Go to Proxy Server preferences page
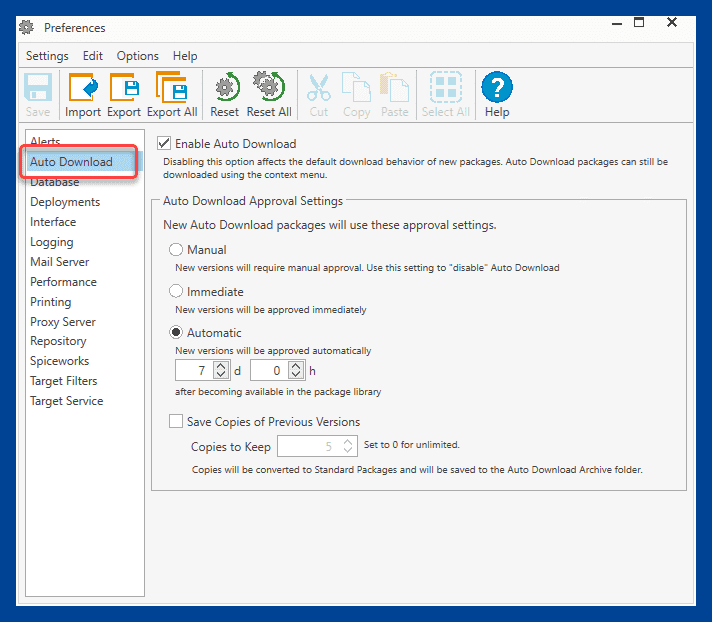712x622 pixels. [x=63, y=322]
